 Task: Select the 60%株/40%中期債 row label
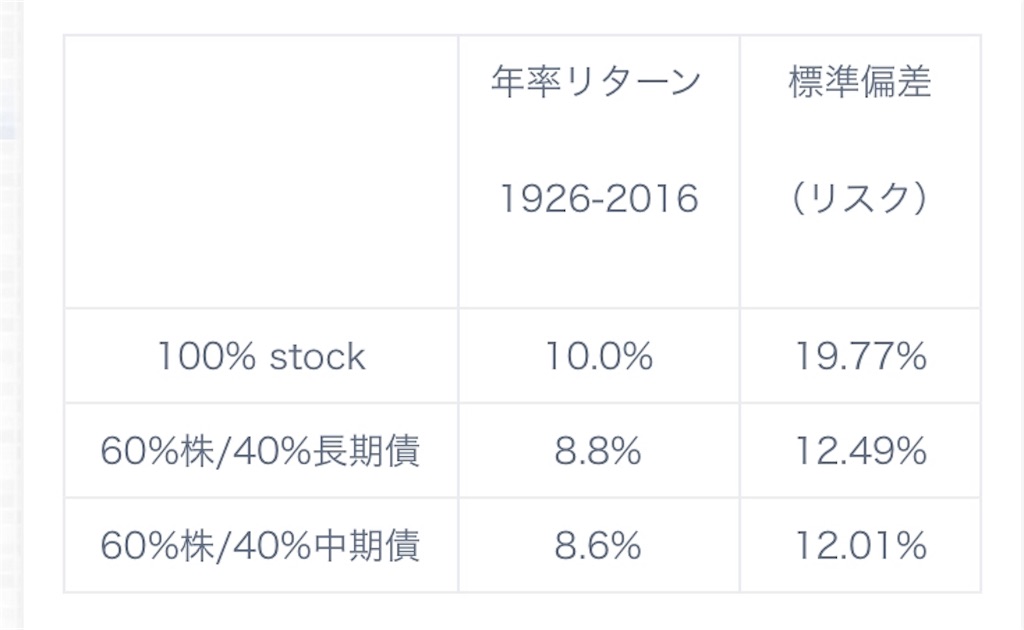260,546
